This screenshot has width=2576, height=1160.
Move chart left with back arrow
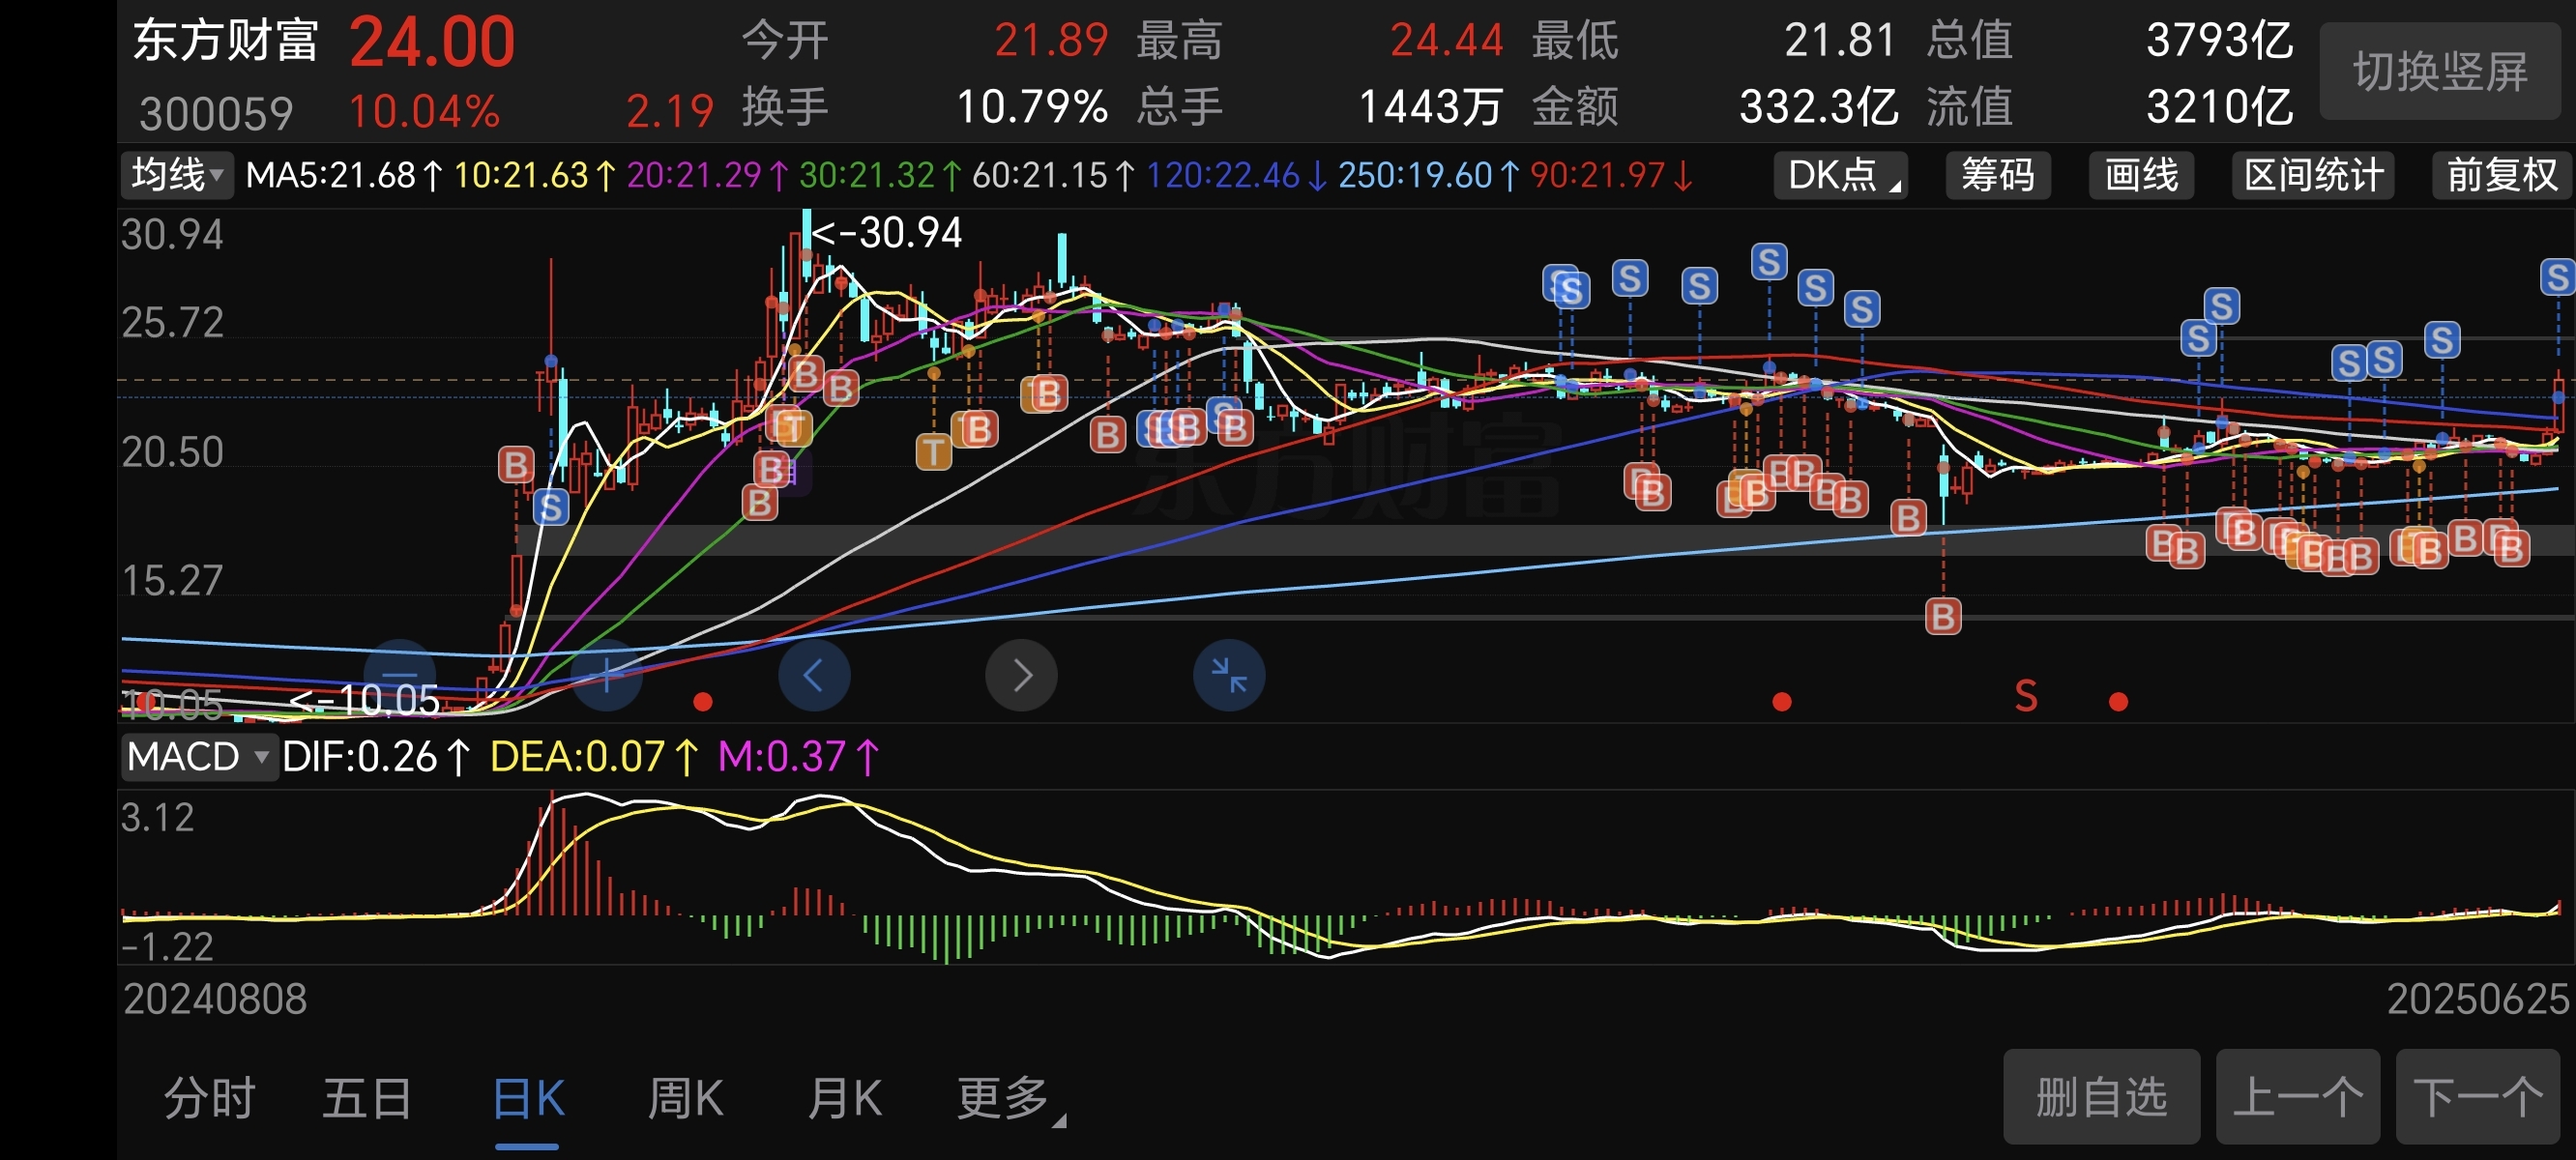[x=814, y=675]
